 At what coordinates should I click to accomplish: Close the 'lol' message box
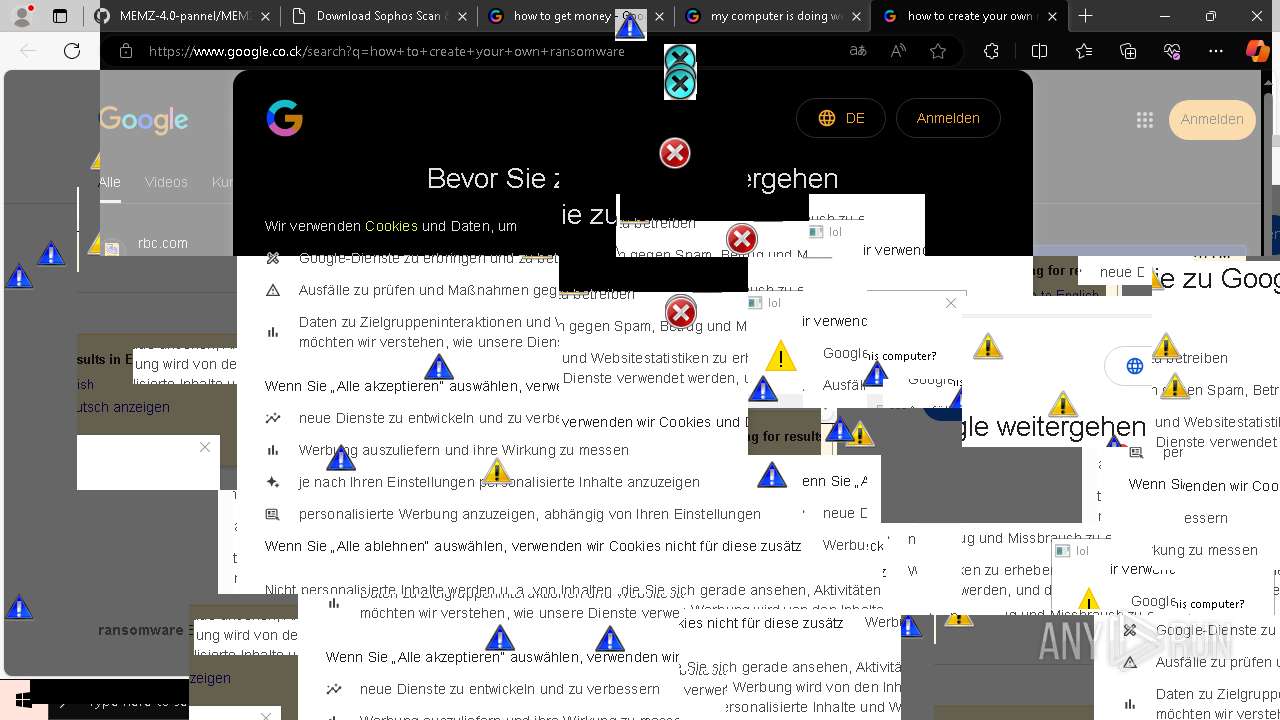pyautogui.click(x=951, y=302)
